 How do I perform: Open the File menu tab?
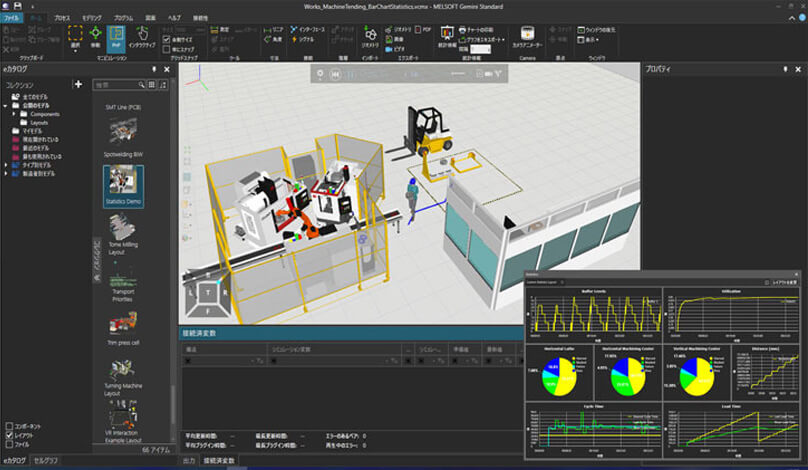point(11,18)
